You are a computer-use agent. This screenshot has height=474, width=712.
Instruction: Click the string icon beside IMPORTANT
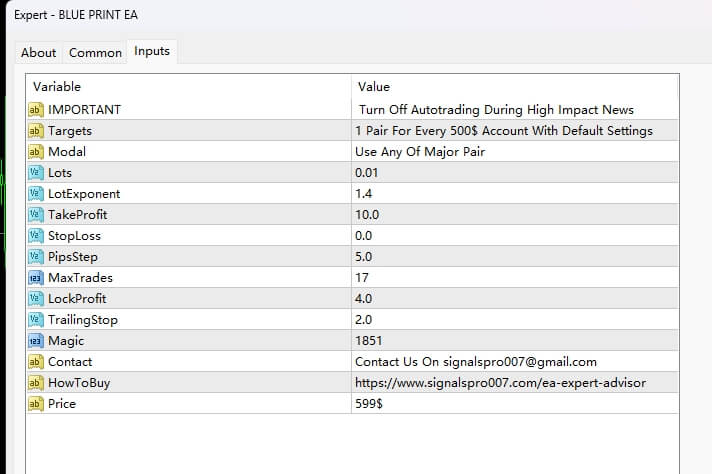coord(36,110)
